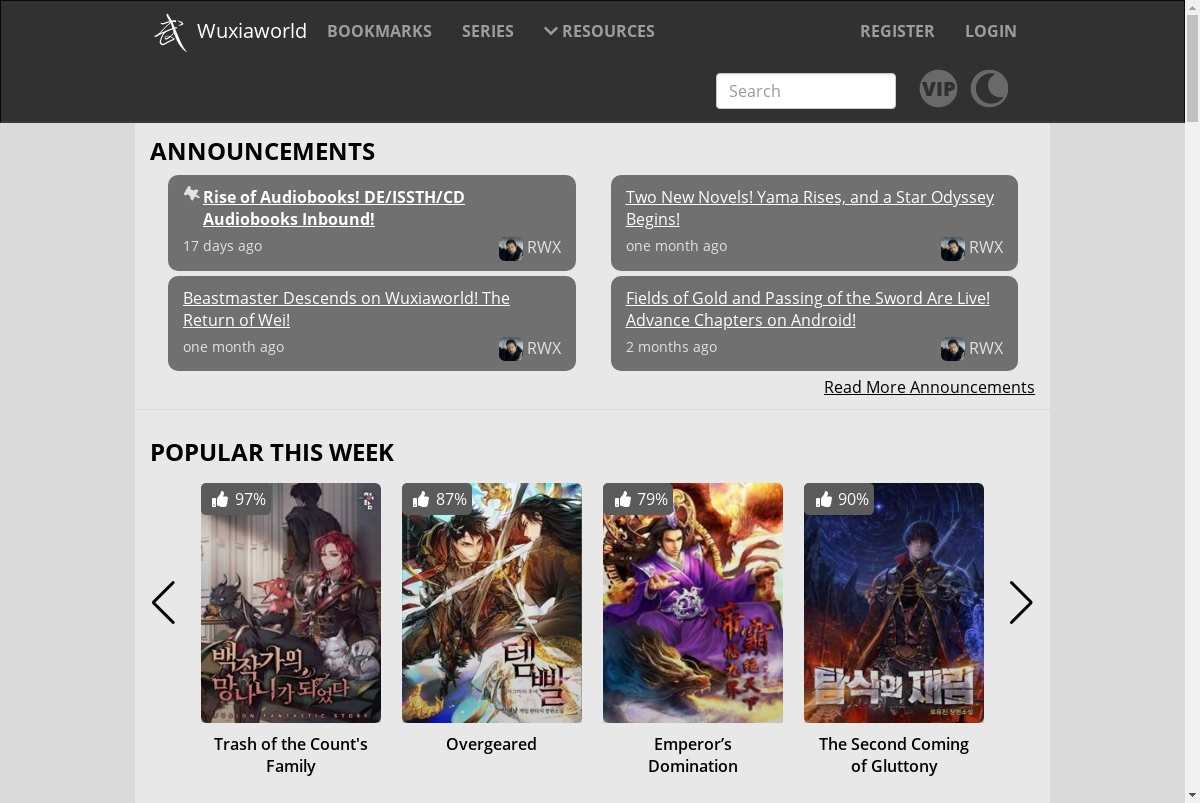Screen dimensions: 1200x803
Task: Click RWX avatar on Audiobooks announcement
Action: [510, 249]
